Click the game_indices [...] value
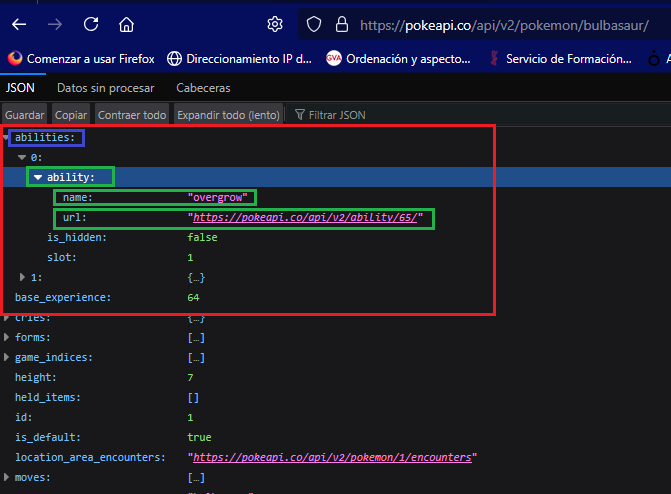The width and height of the screenshot is (671, 494). 196,357
